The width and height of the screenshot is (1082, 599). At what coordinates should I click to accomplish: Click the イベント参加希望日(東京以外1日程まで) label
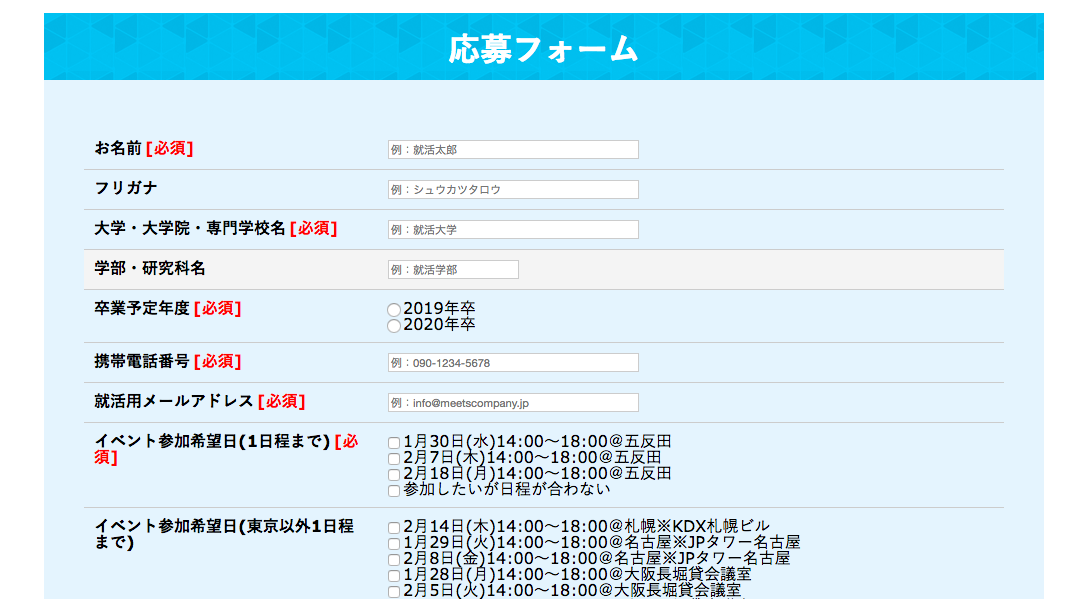[x=224, y=534]
